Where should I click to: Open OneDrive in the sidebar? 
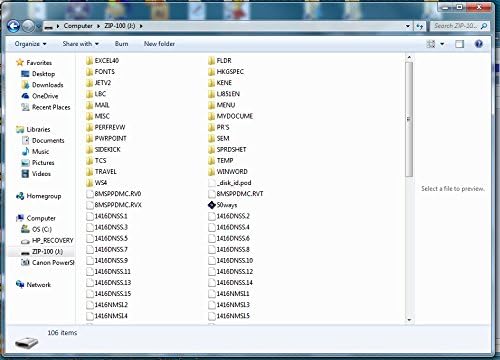click(x=45, y=96)
